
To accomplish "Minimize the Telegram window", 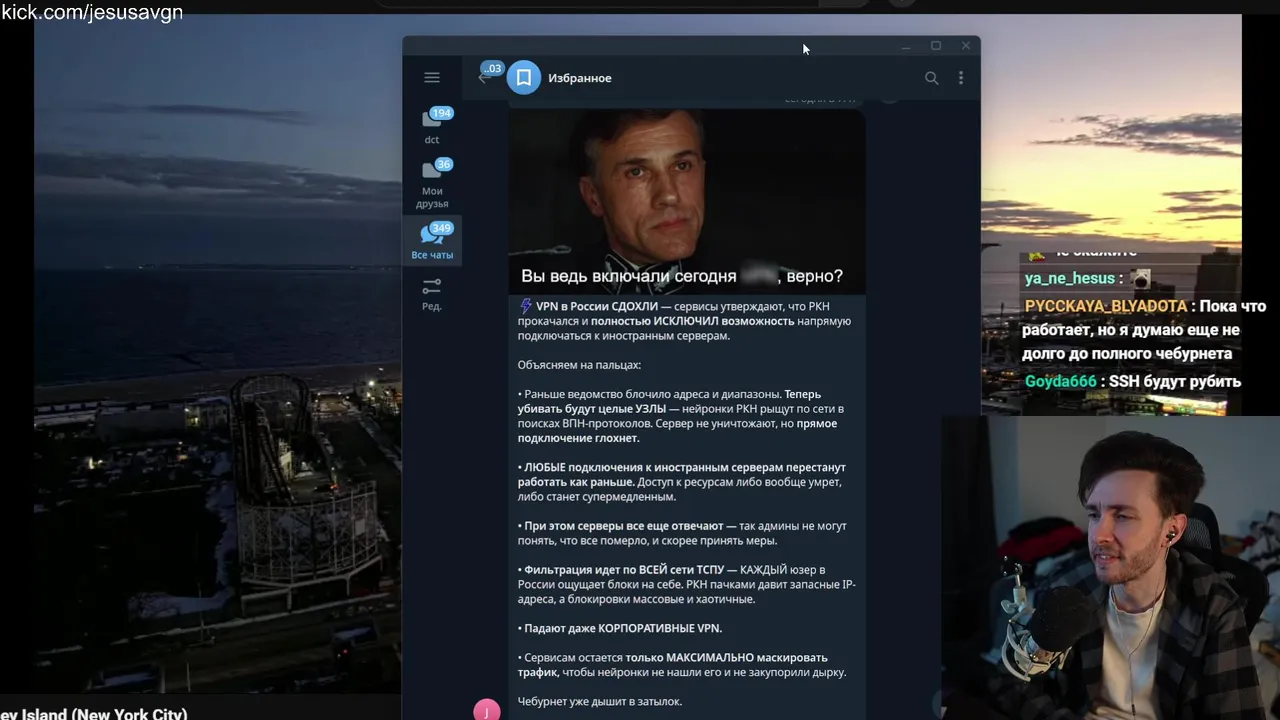I will (906, 46).
